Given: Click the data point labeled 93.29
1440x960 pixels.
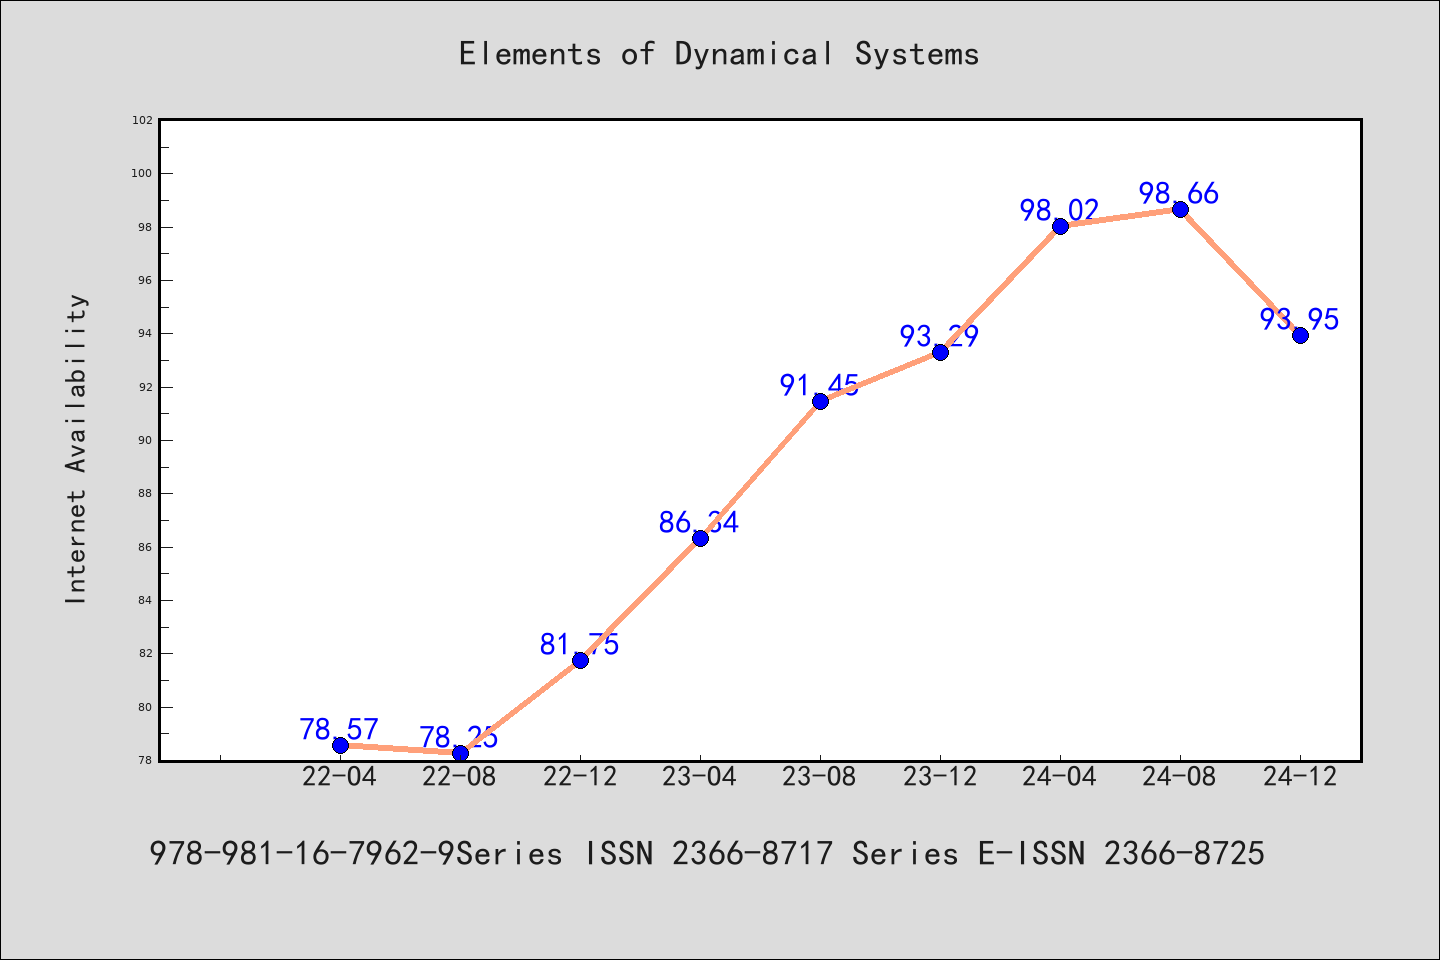Looking at the screenshot, I should point(940,352).
